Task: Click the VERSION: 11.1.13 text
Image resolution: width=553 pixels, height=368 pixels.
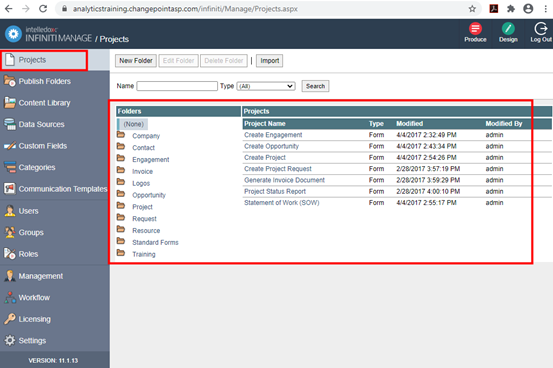Action: pos(53,361)
